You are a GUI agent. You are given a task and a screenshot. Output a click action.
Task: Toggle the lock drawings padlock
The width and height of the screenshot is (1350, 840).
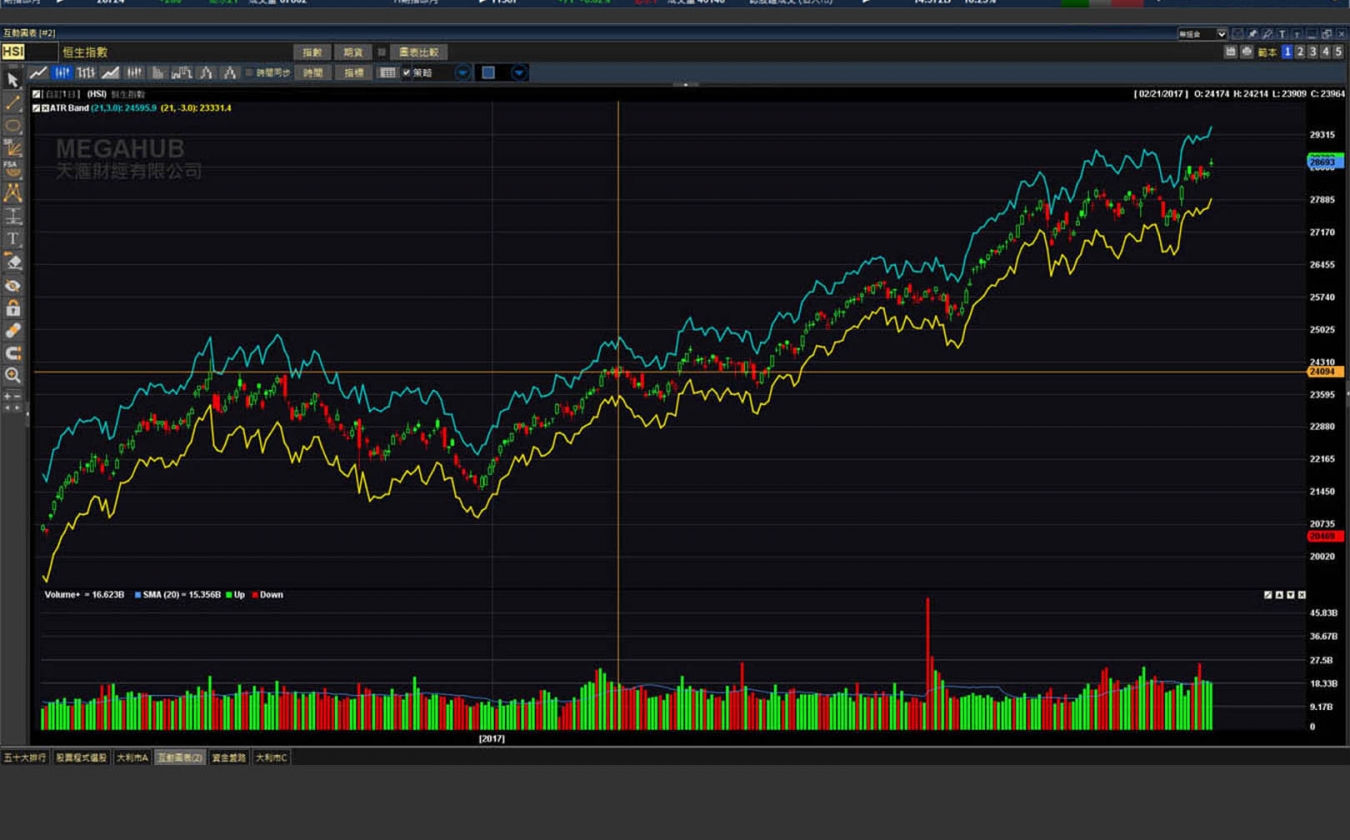pyautogui.click(x=13, y=308)
